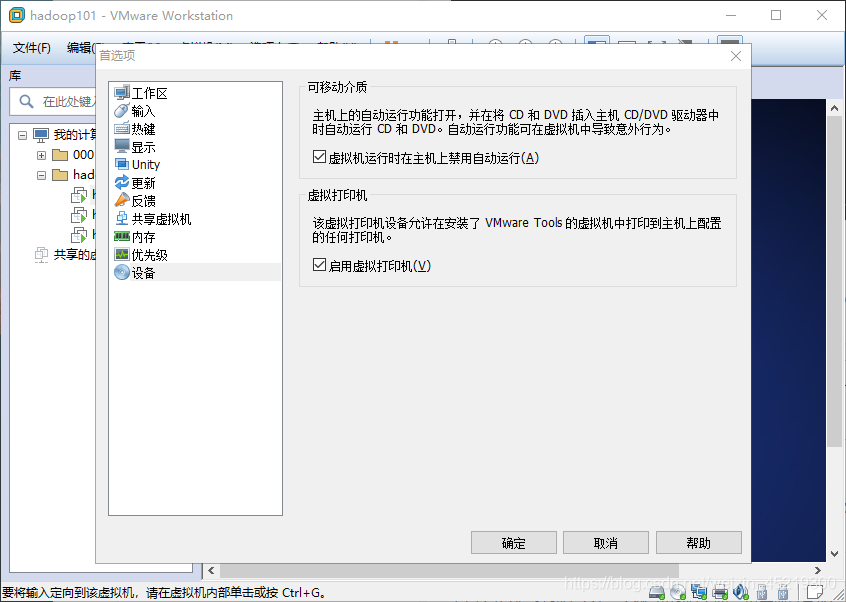
Task: Click the hard disk status icon
Action: pyautogui.click(x=655, y=592)
